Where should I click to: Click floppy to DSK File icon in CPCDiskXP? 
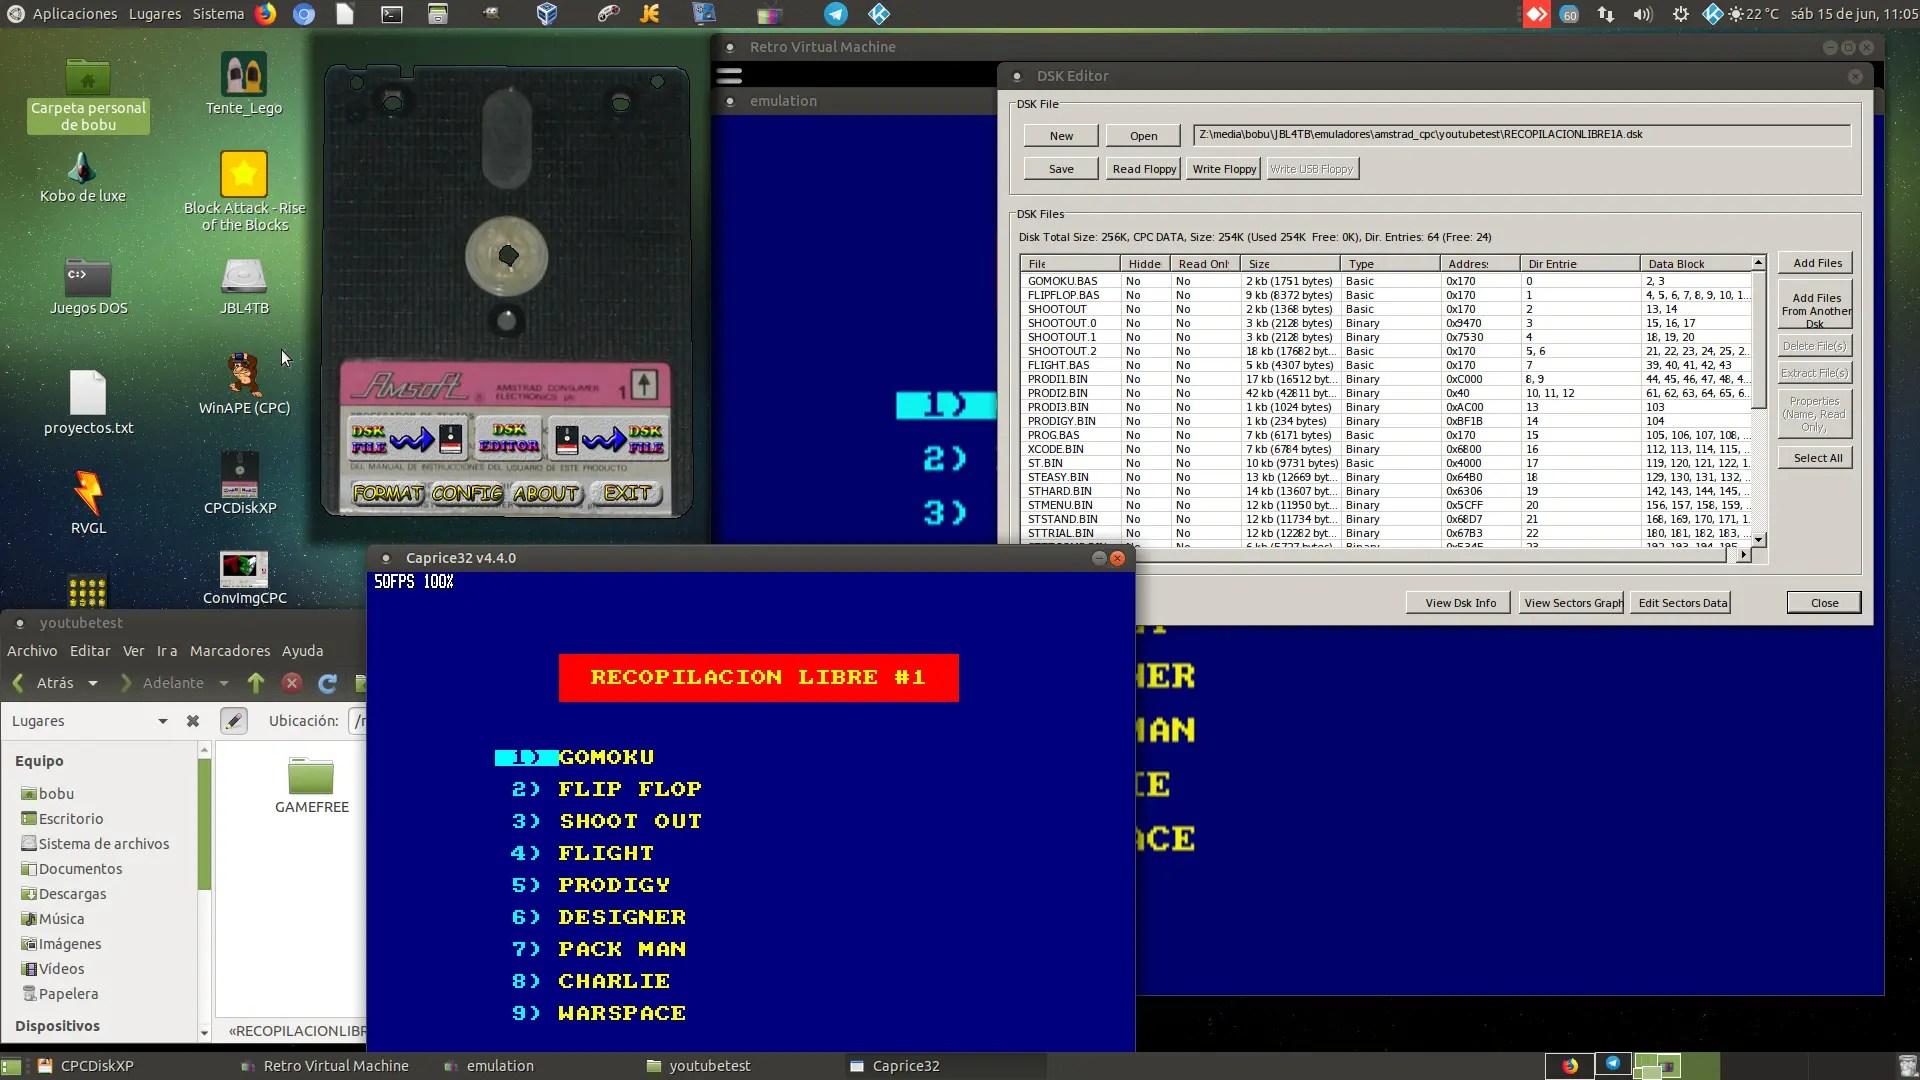pyautogui.click(x=609, y=438)
